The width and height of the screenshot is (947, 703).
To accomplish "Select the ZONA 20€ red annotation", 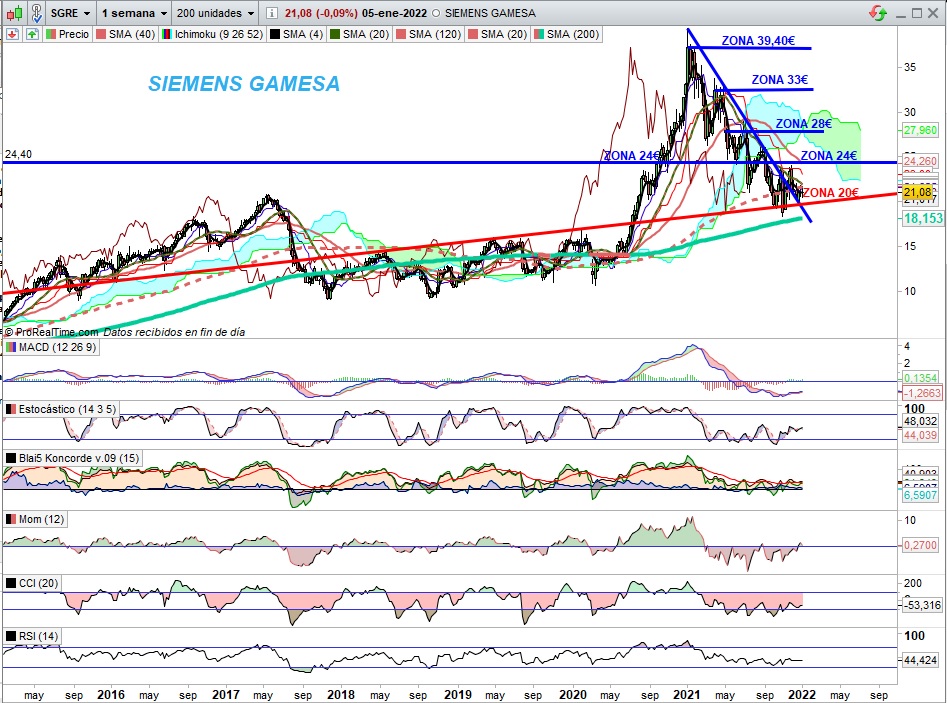I will [830, 193].
